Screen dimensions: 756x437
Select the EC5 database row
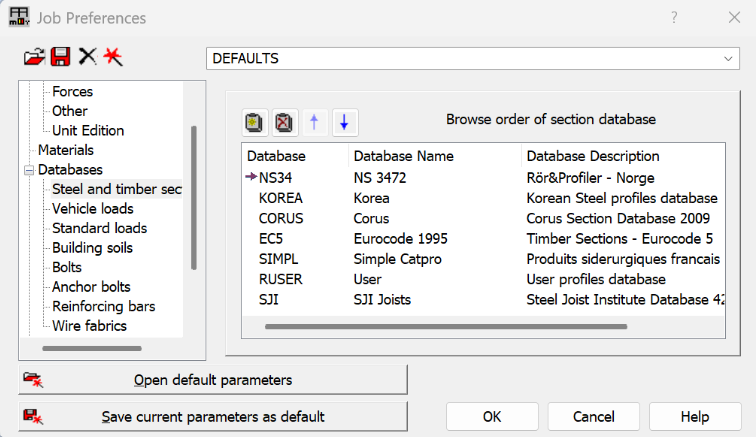click(x=484, y=239)
